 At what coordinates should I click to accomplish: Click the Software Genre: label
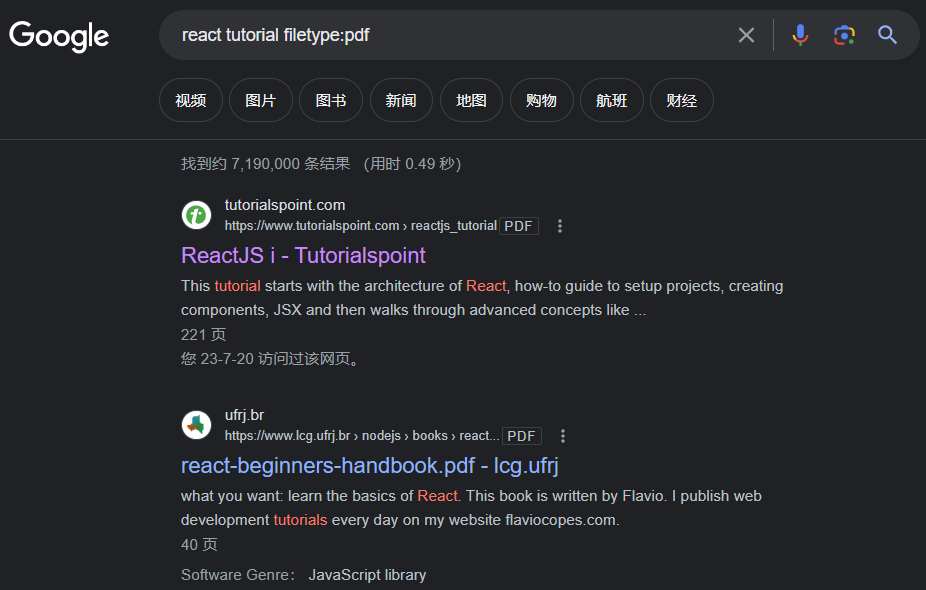[x=238, y=575]
